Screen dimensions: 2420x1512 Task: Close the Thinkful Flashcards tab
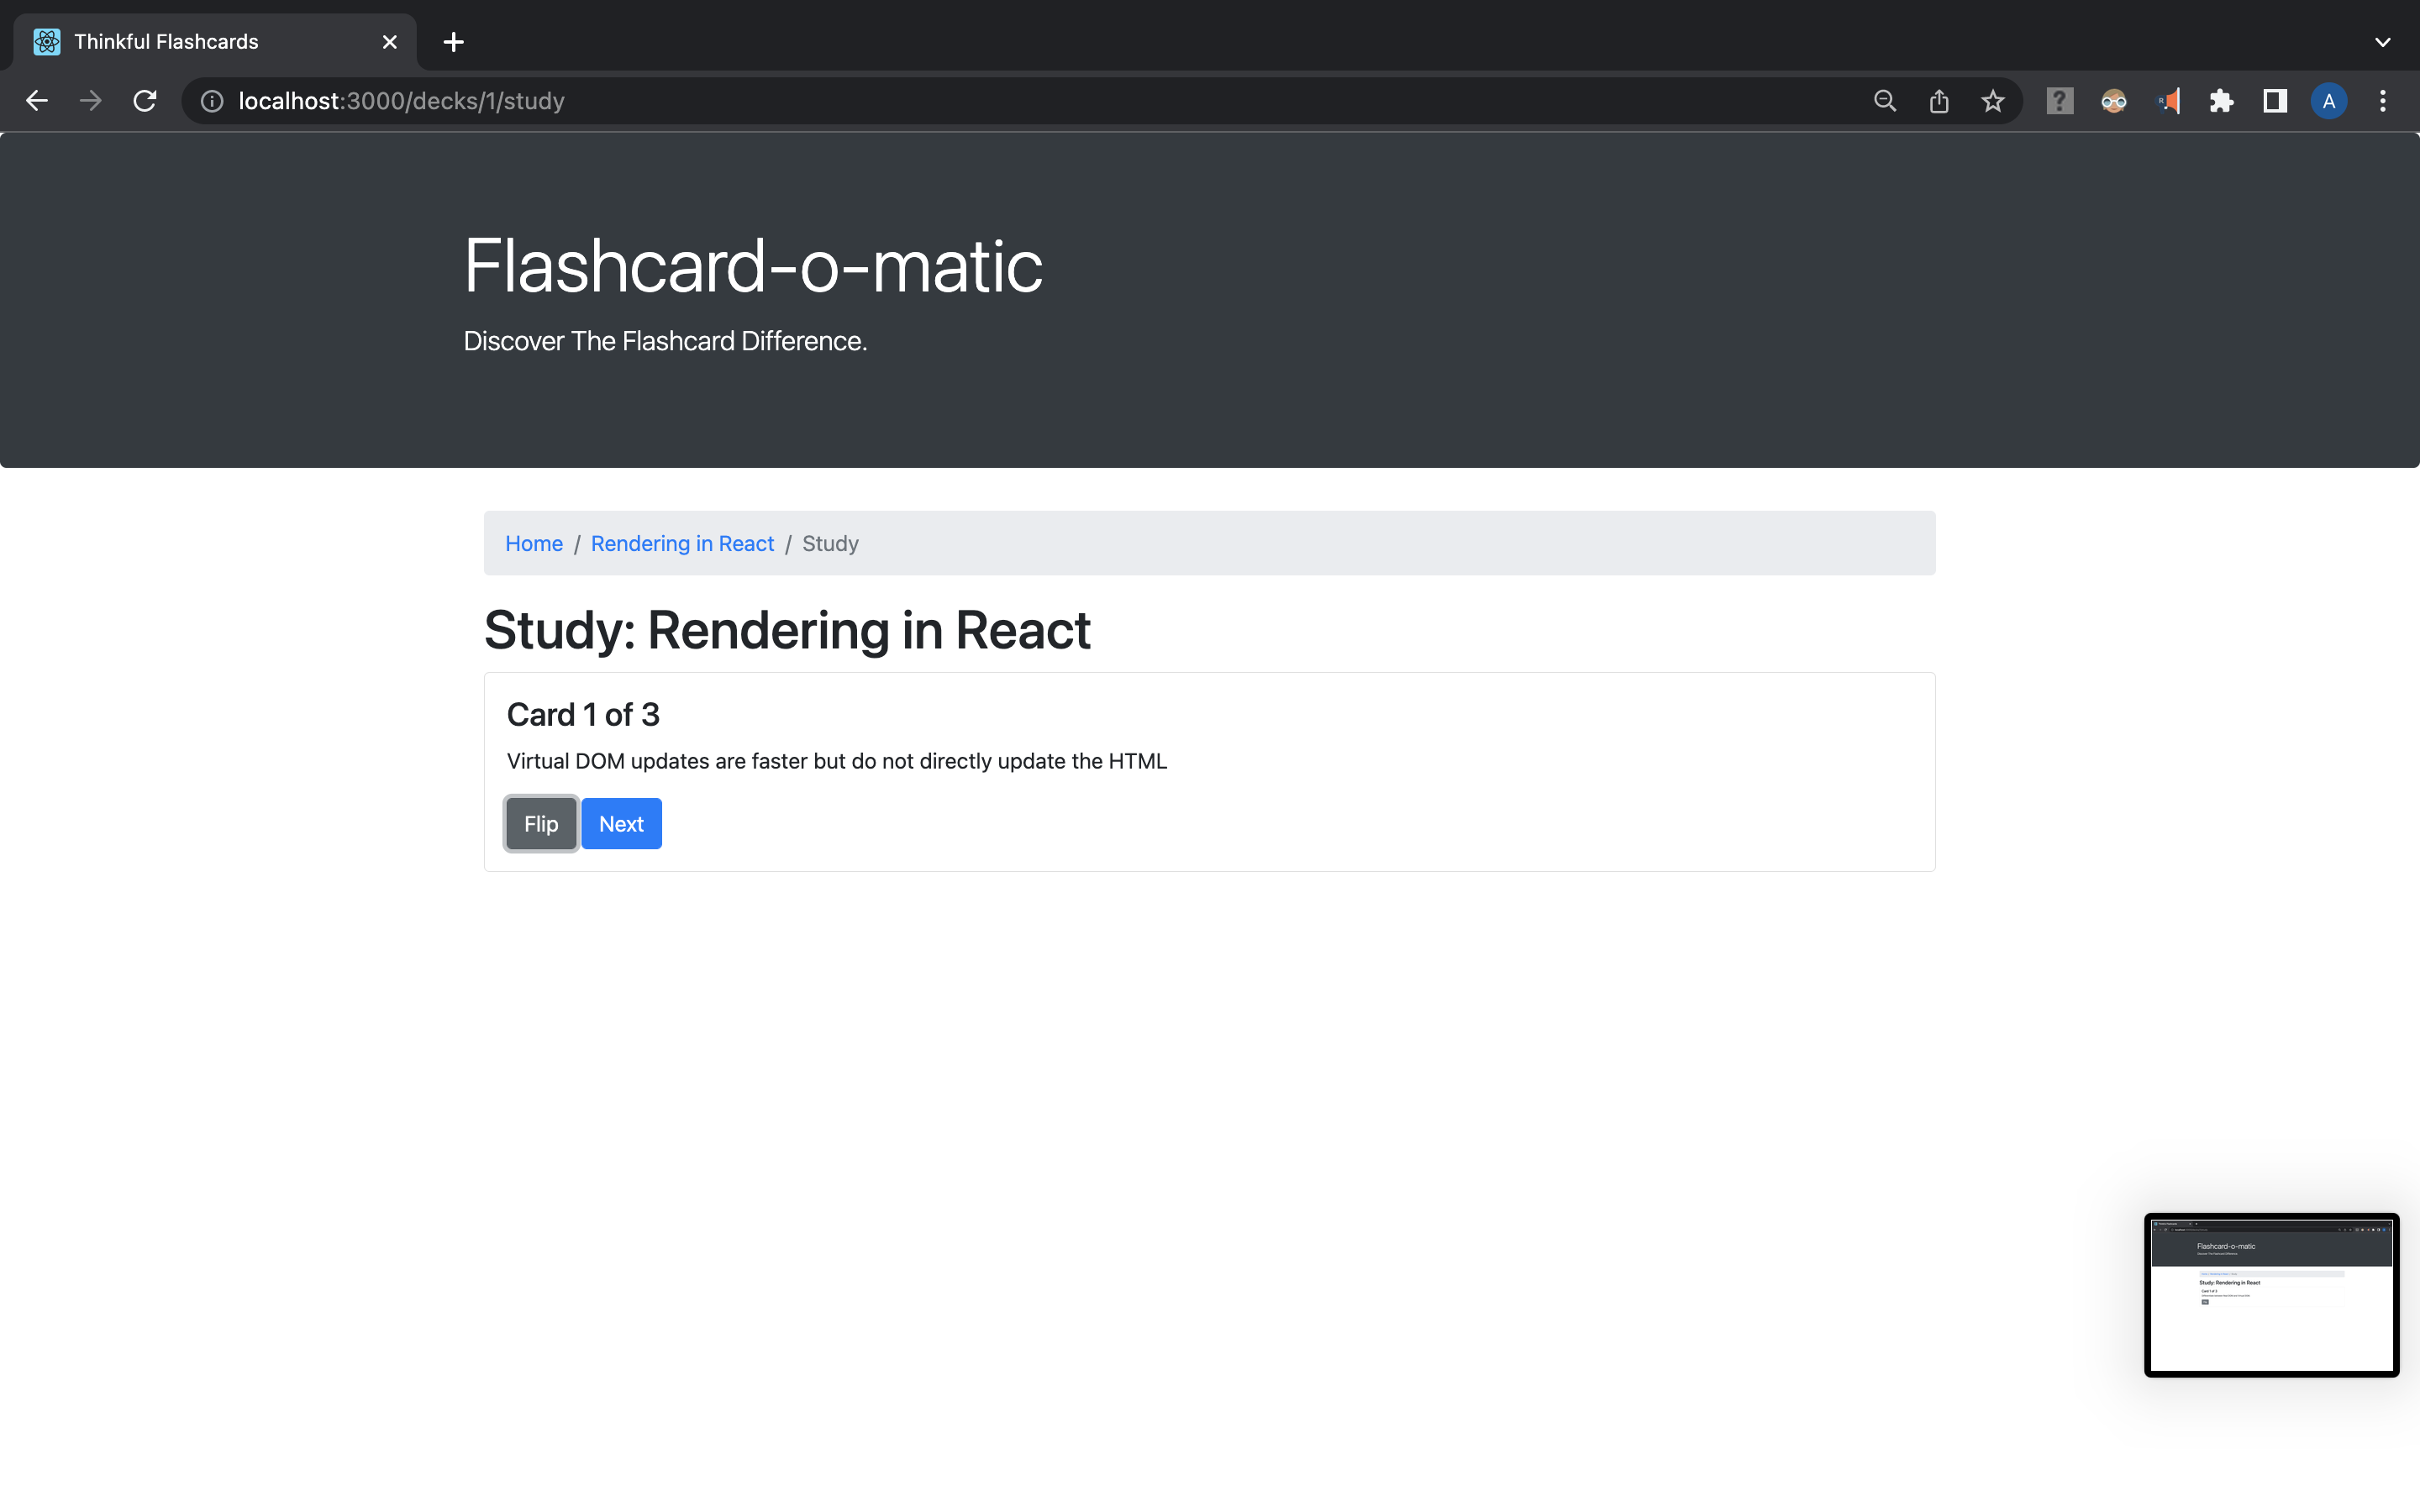point(389,41)
